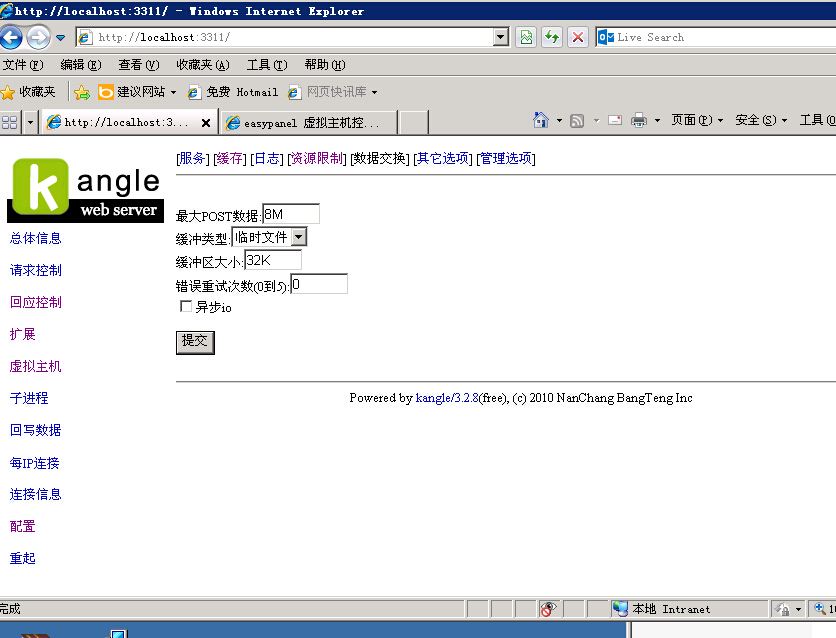
Task: Switch to easypanel 虚拟主机控 tab
Action: (x=308, y=123)
